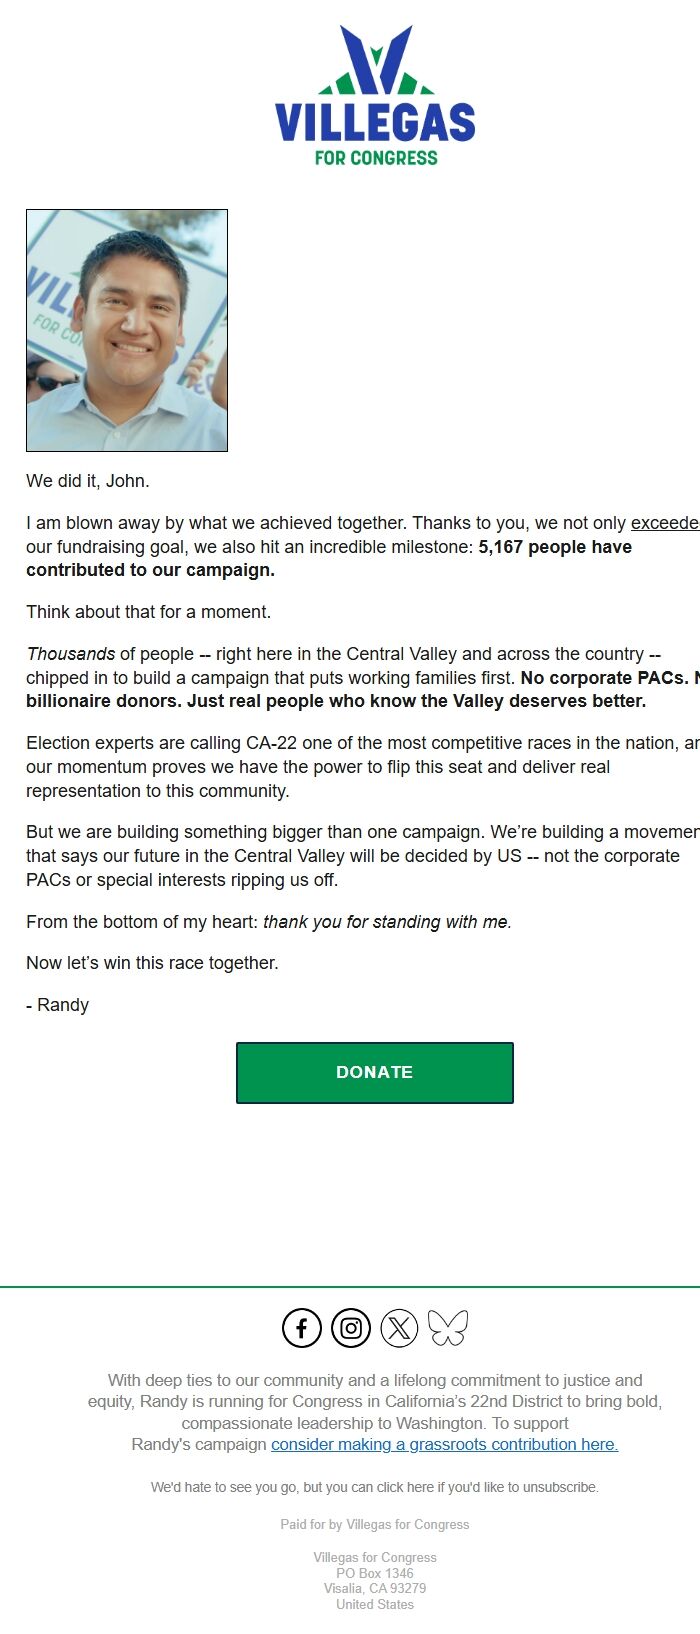Open the X (Twitter) social icon
The image size is (700, 1634).
(399, 1328)
